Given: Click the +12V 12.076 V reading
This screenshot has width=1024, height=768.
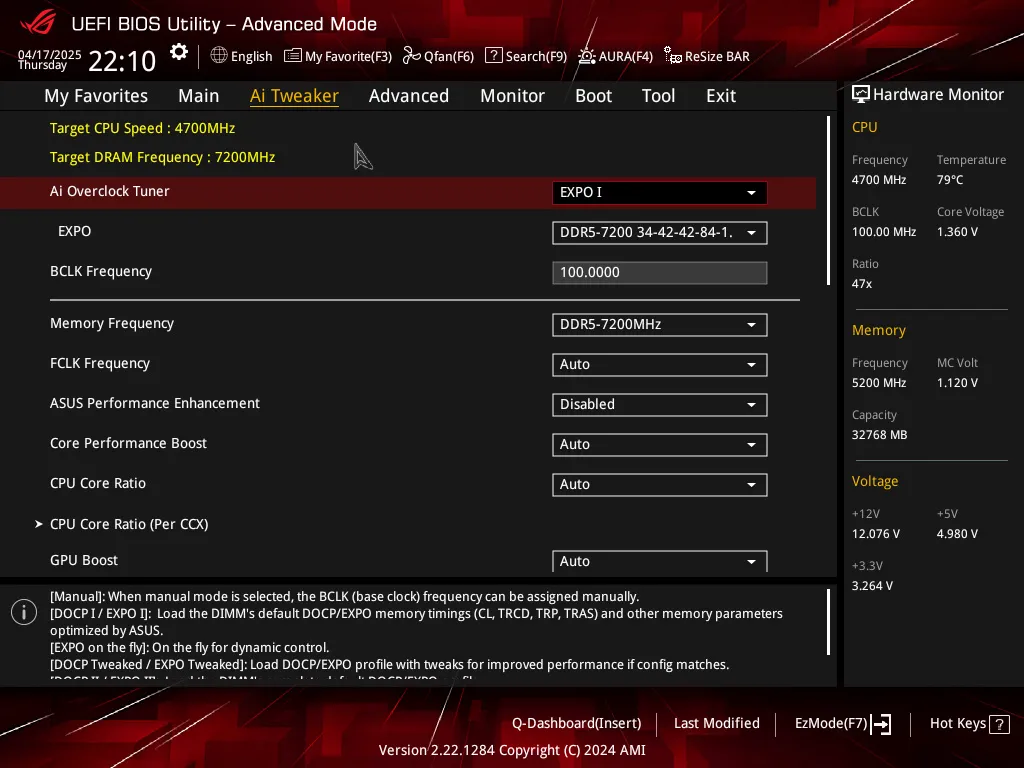Looking at the screenshot, I should coord(876,534).
